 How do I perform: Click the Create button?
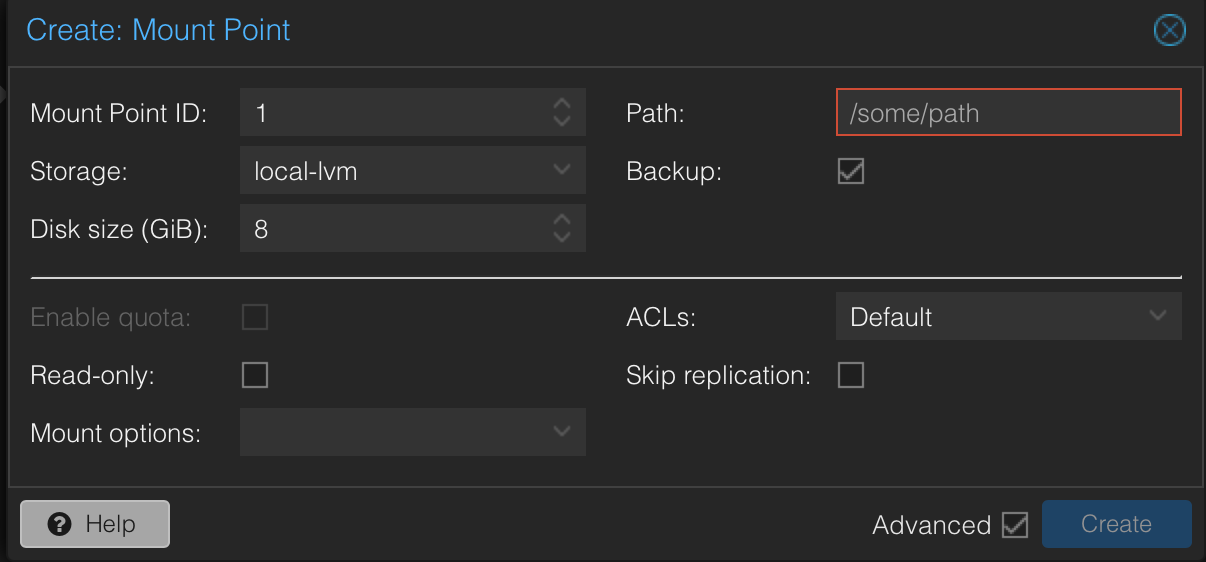point(1116,524)
